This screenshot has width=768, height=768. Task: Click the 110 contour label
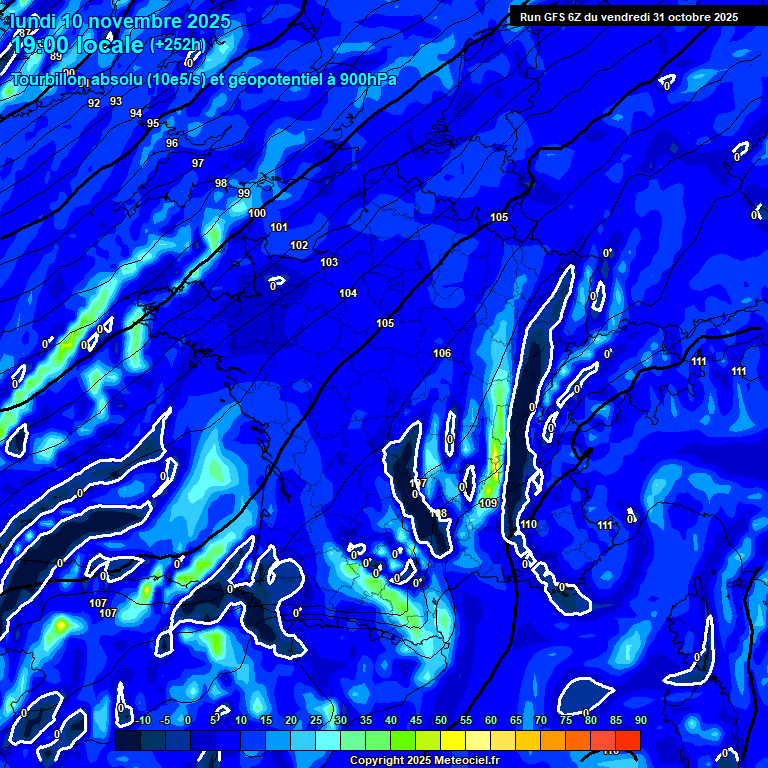529,525
